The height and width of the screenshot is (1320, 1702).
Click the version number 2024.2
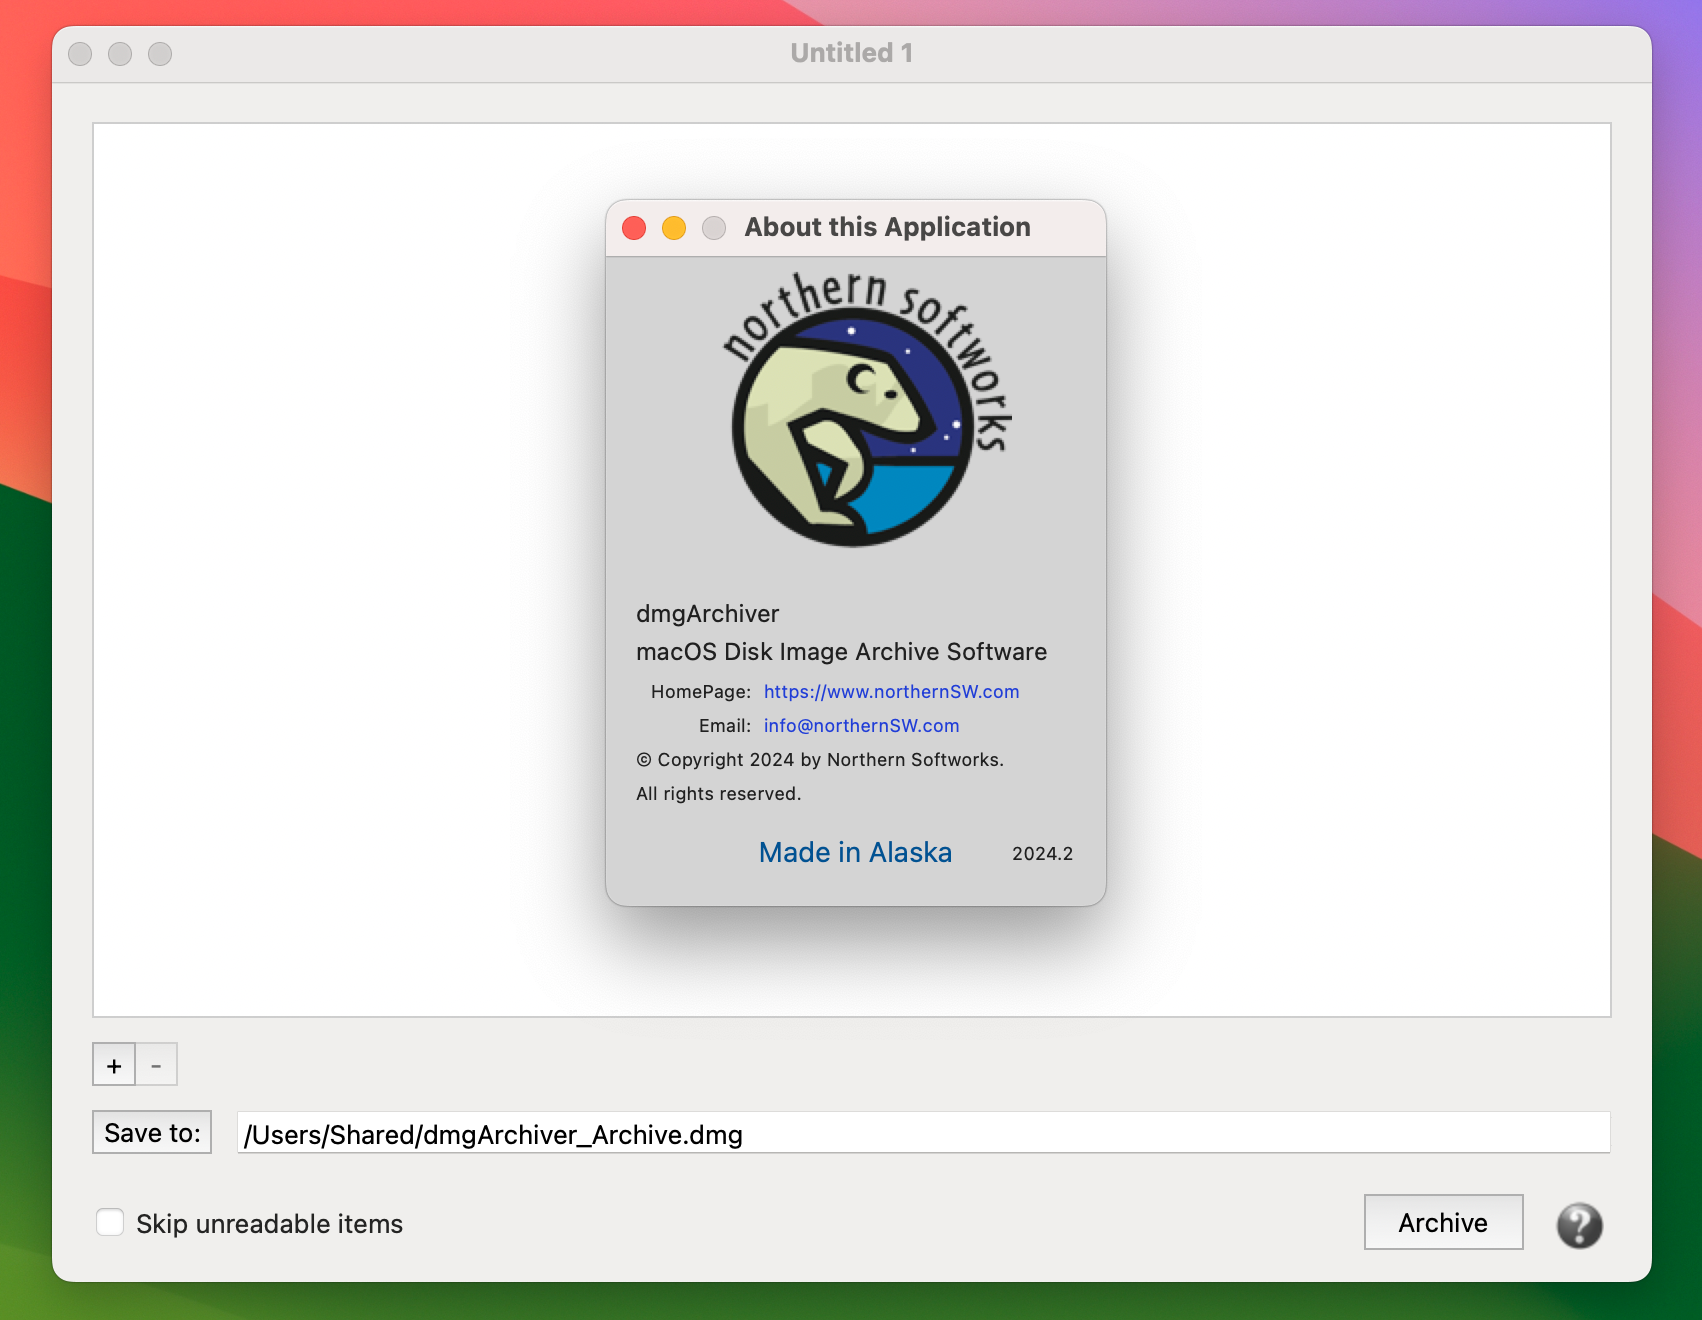click(x=1042, y=854)
